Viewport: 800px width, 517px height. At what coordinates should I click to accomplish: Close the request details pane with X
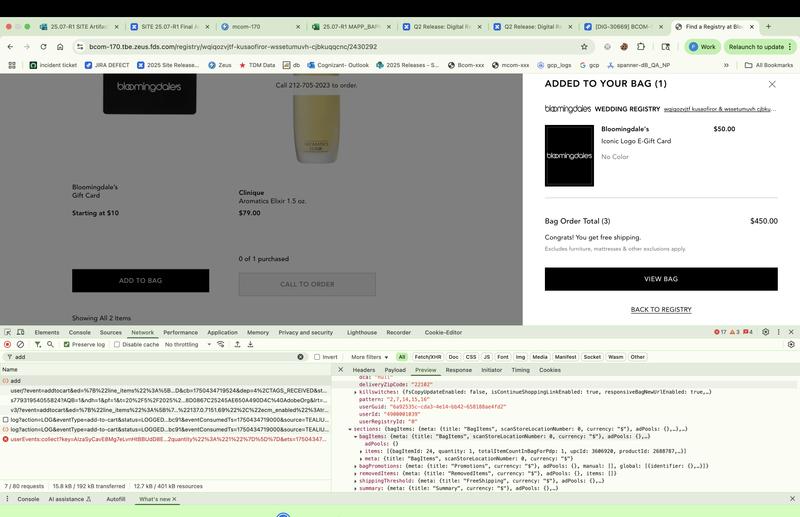[341, 370]
